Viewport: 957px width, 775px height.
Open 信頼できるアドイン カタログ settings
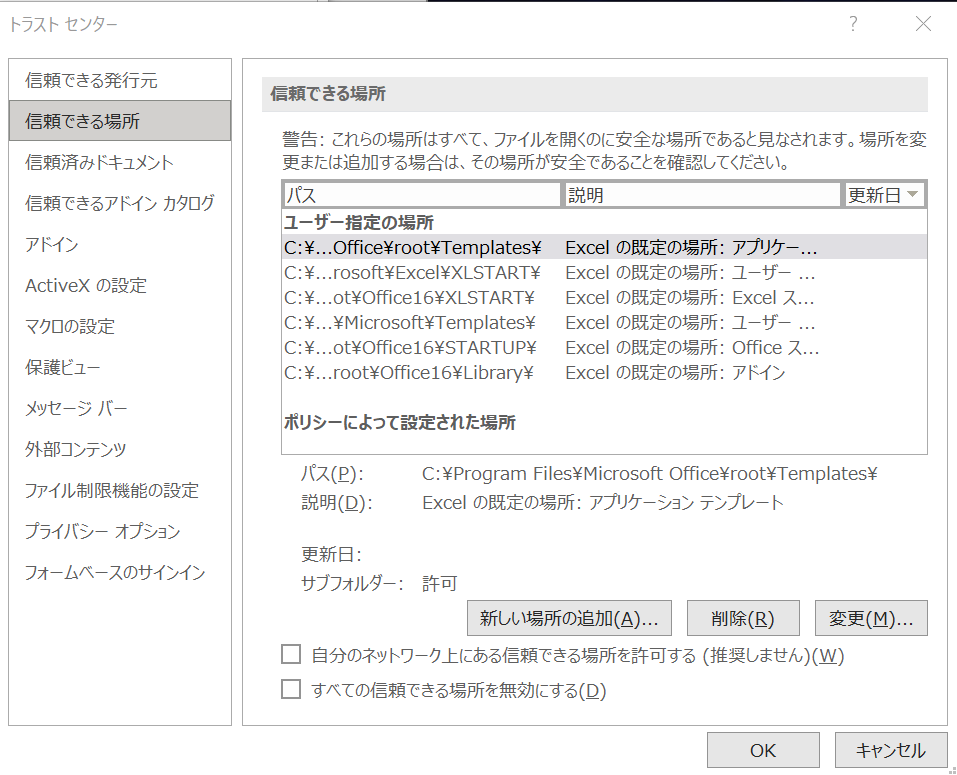click(x=120, y=203)
